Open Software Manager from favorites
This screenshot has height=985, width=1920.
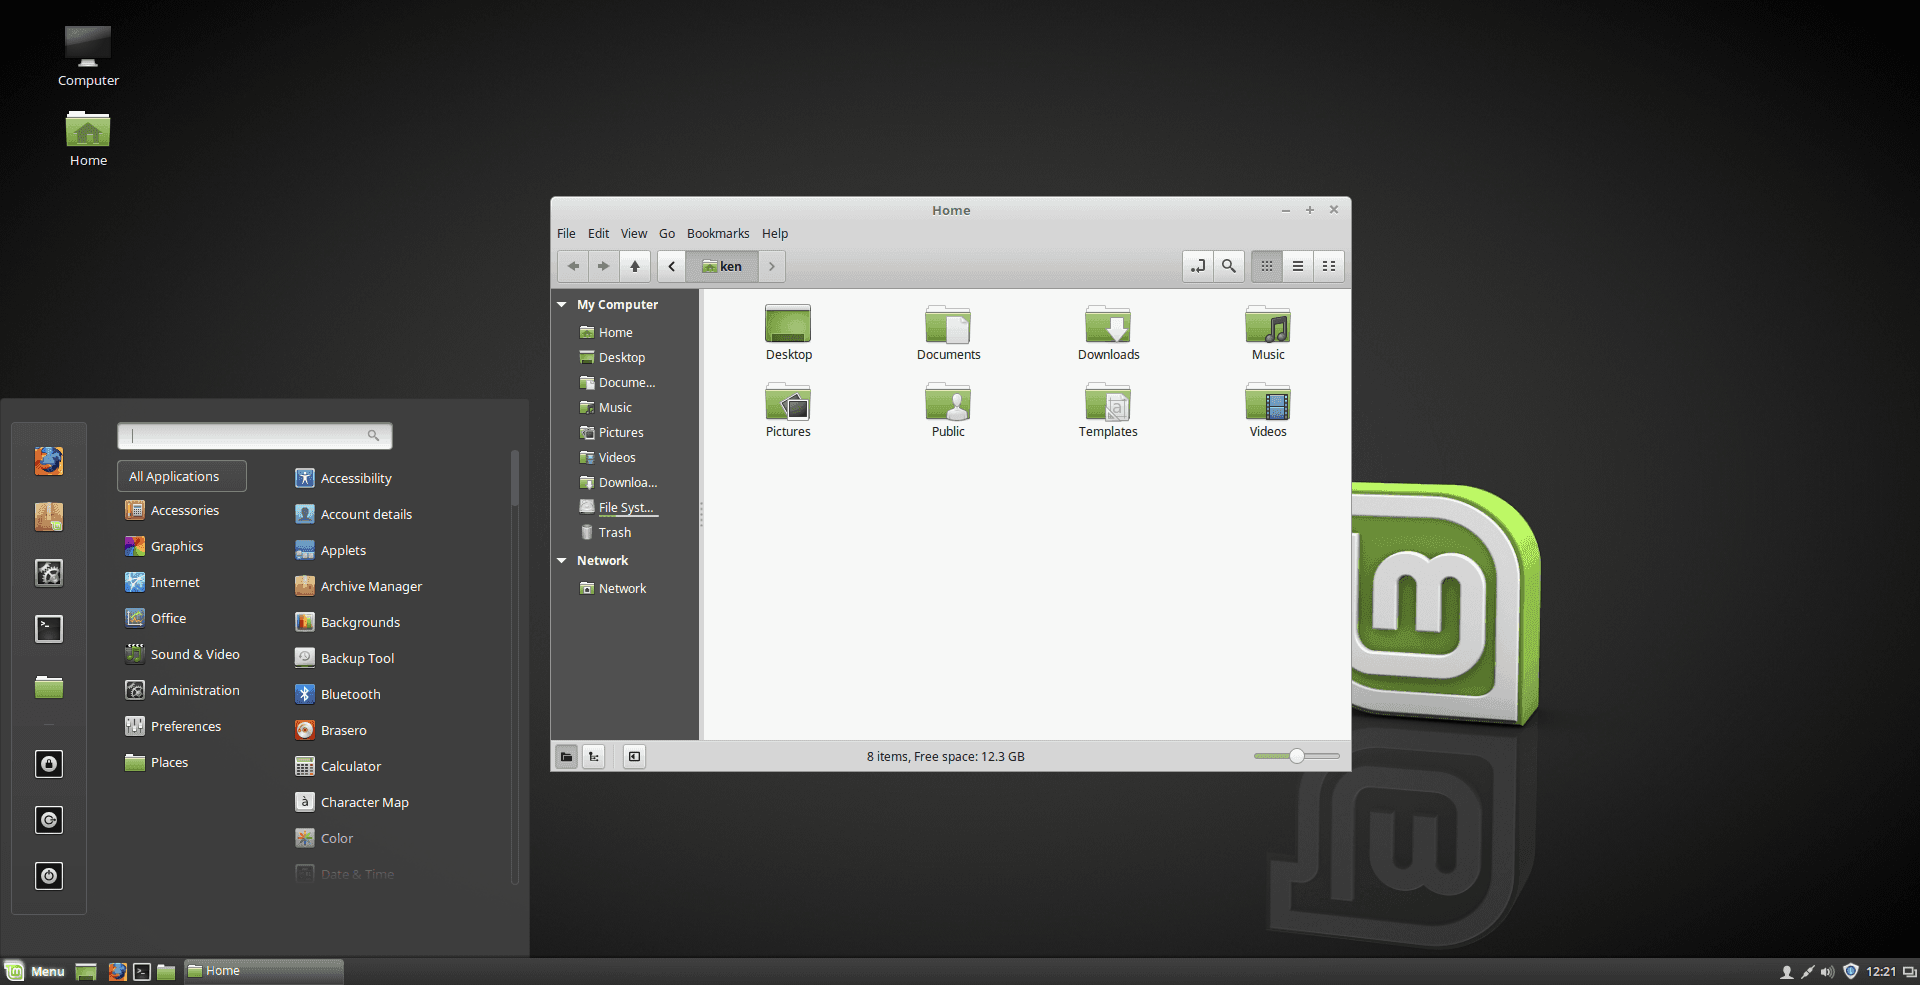pyautogui.click(x=49, y=516)
